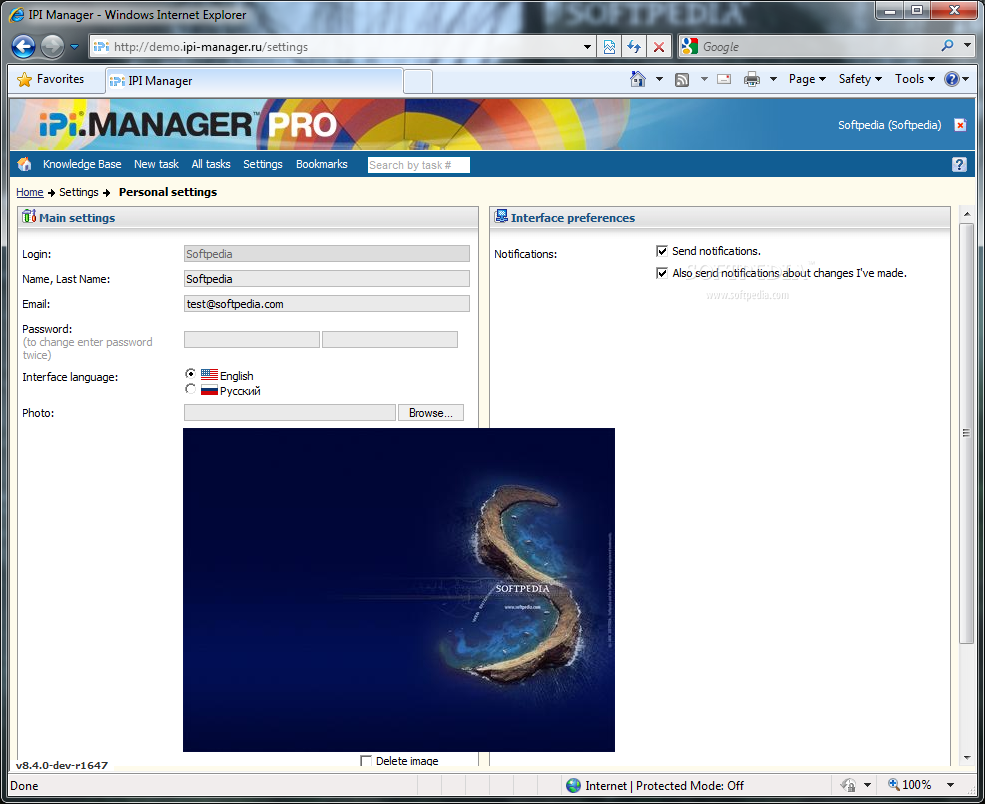Open the Page menu

pos(807,79)
